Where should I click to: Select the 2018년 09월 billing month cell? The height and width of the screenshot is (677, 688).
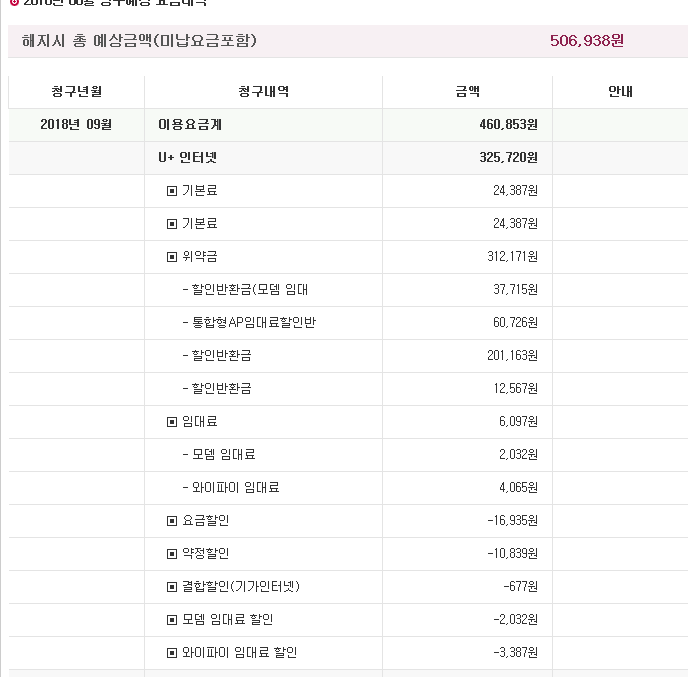click(76, 125)
